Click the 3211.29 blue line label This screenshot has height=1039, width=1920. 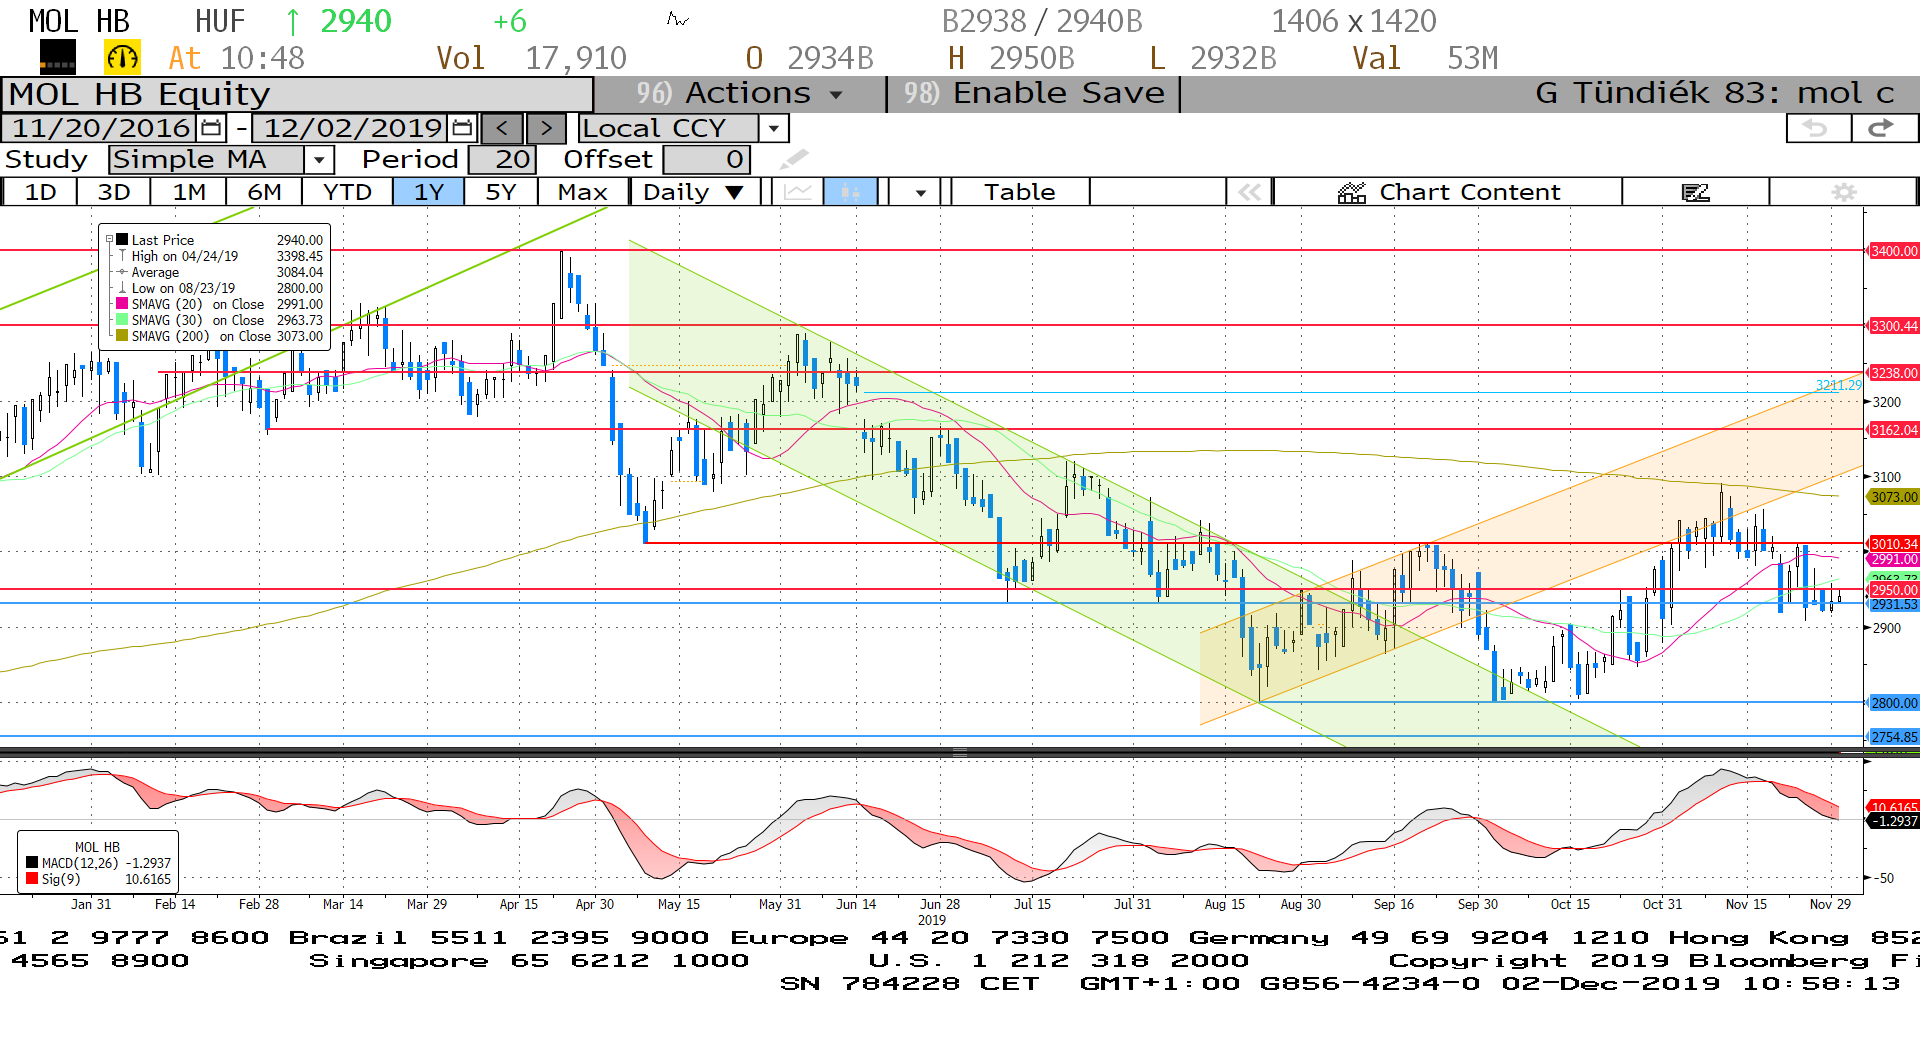coord(1839,385)
